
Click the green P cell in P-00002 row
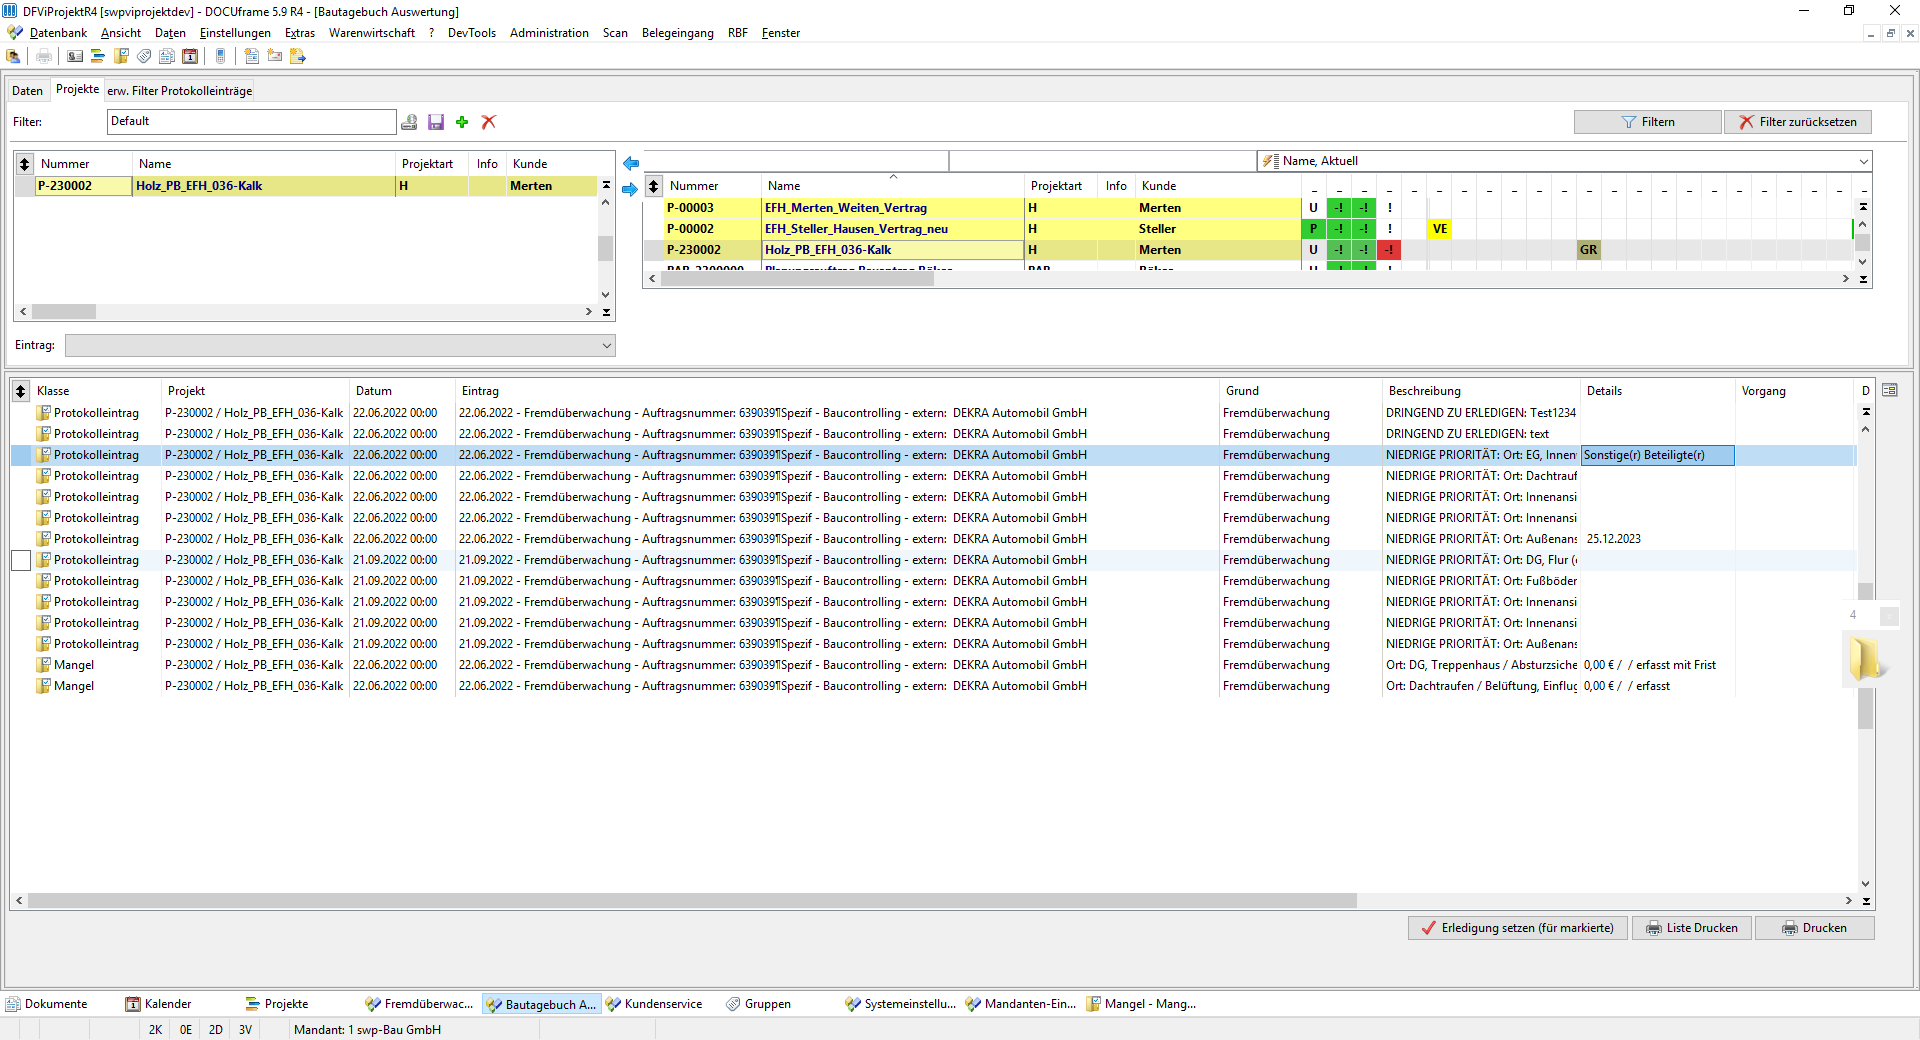[1313, 229]
